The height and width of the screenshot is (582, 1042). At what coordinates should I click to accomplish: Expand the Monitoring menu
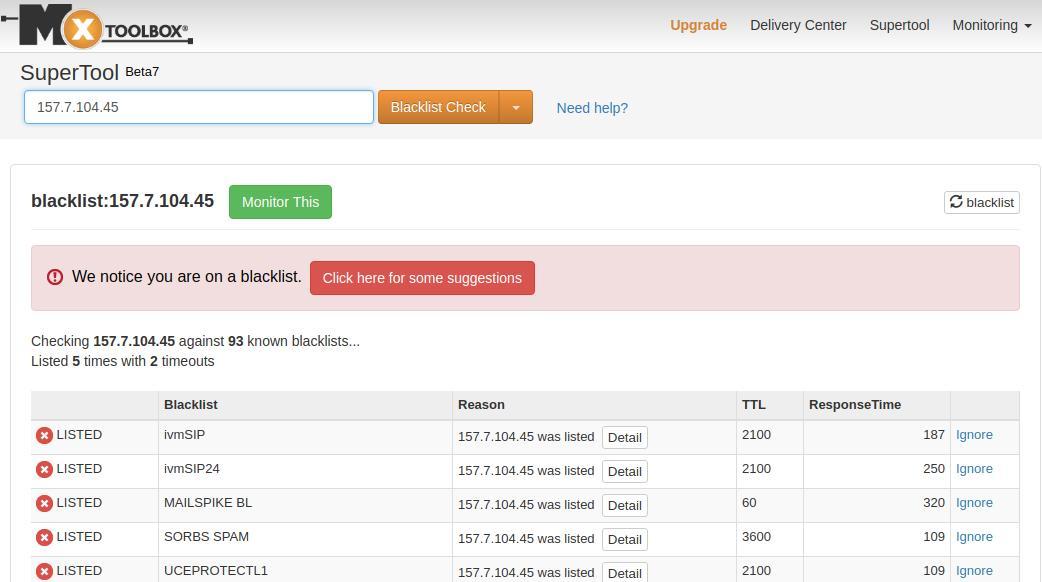(x=991, y=25)
